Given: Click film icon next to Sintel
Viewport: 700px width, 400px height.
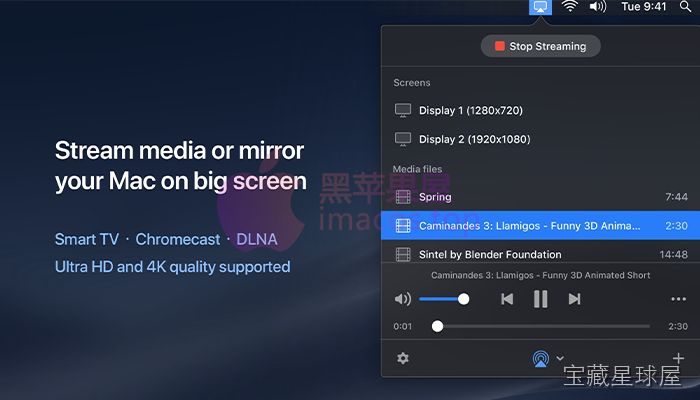Looking at the screenshot, I should 403,254.
